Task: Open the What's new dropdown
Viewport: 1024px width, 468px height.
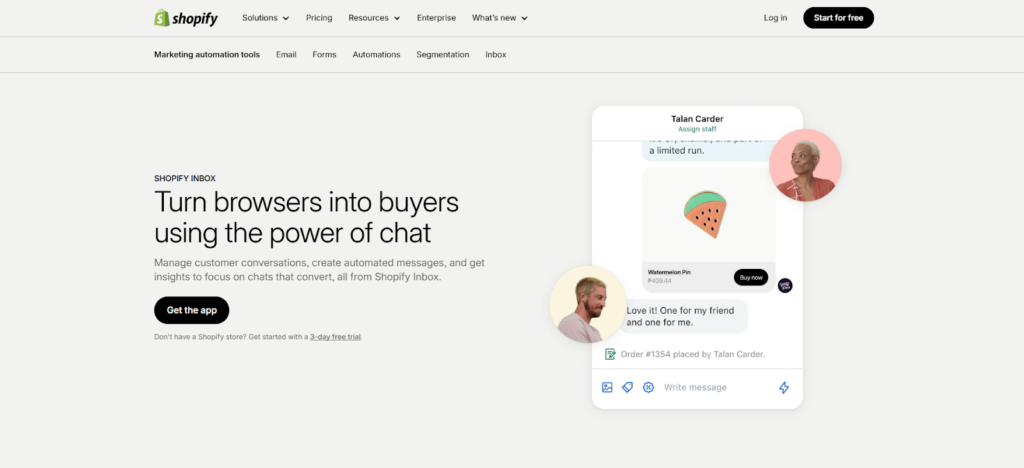Action: pos(499,18)
